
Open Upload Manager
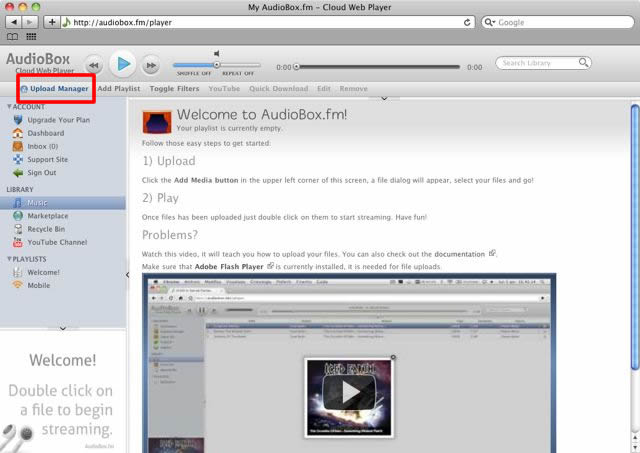55,89
